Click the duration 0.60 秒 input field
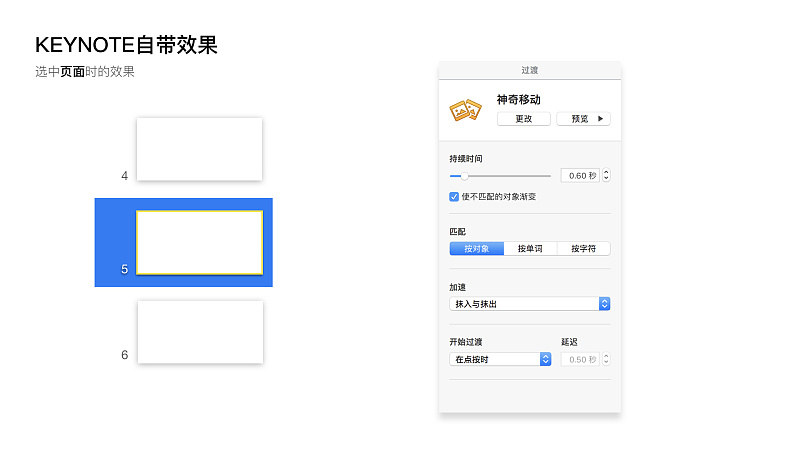Screen dimensions: 800x450 579,176
